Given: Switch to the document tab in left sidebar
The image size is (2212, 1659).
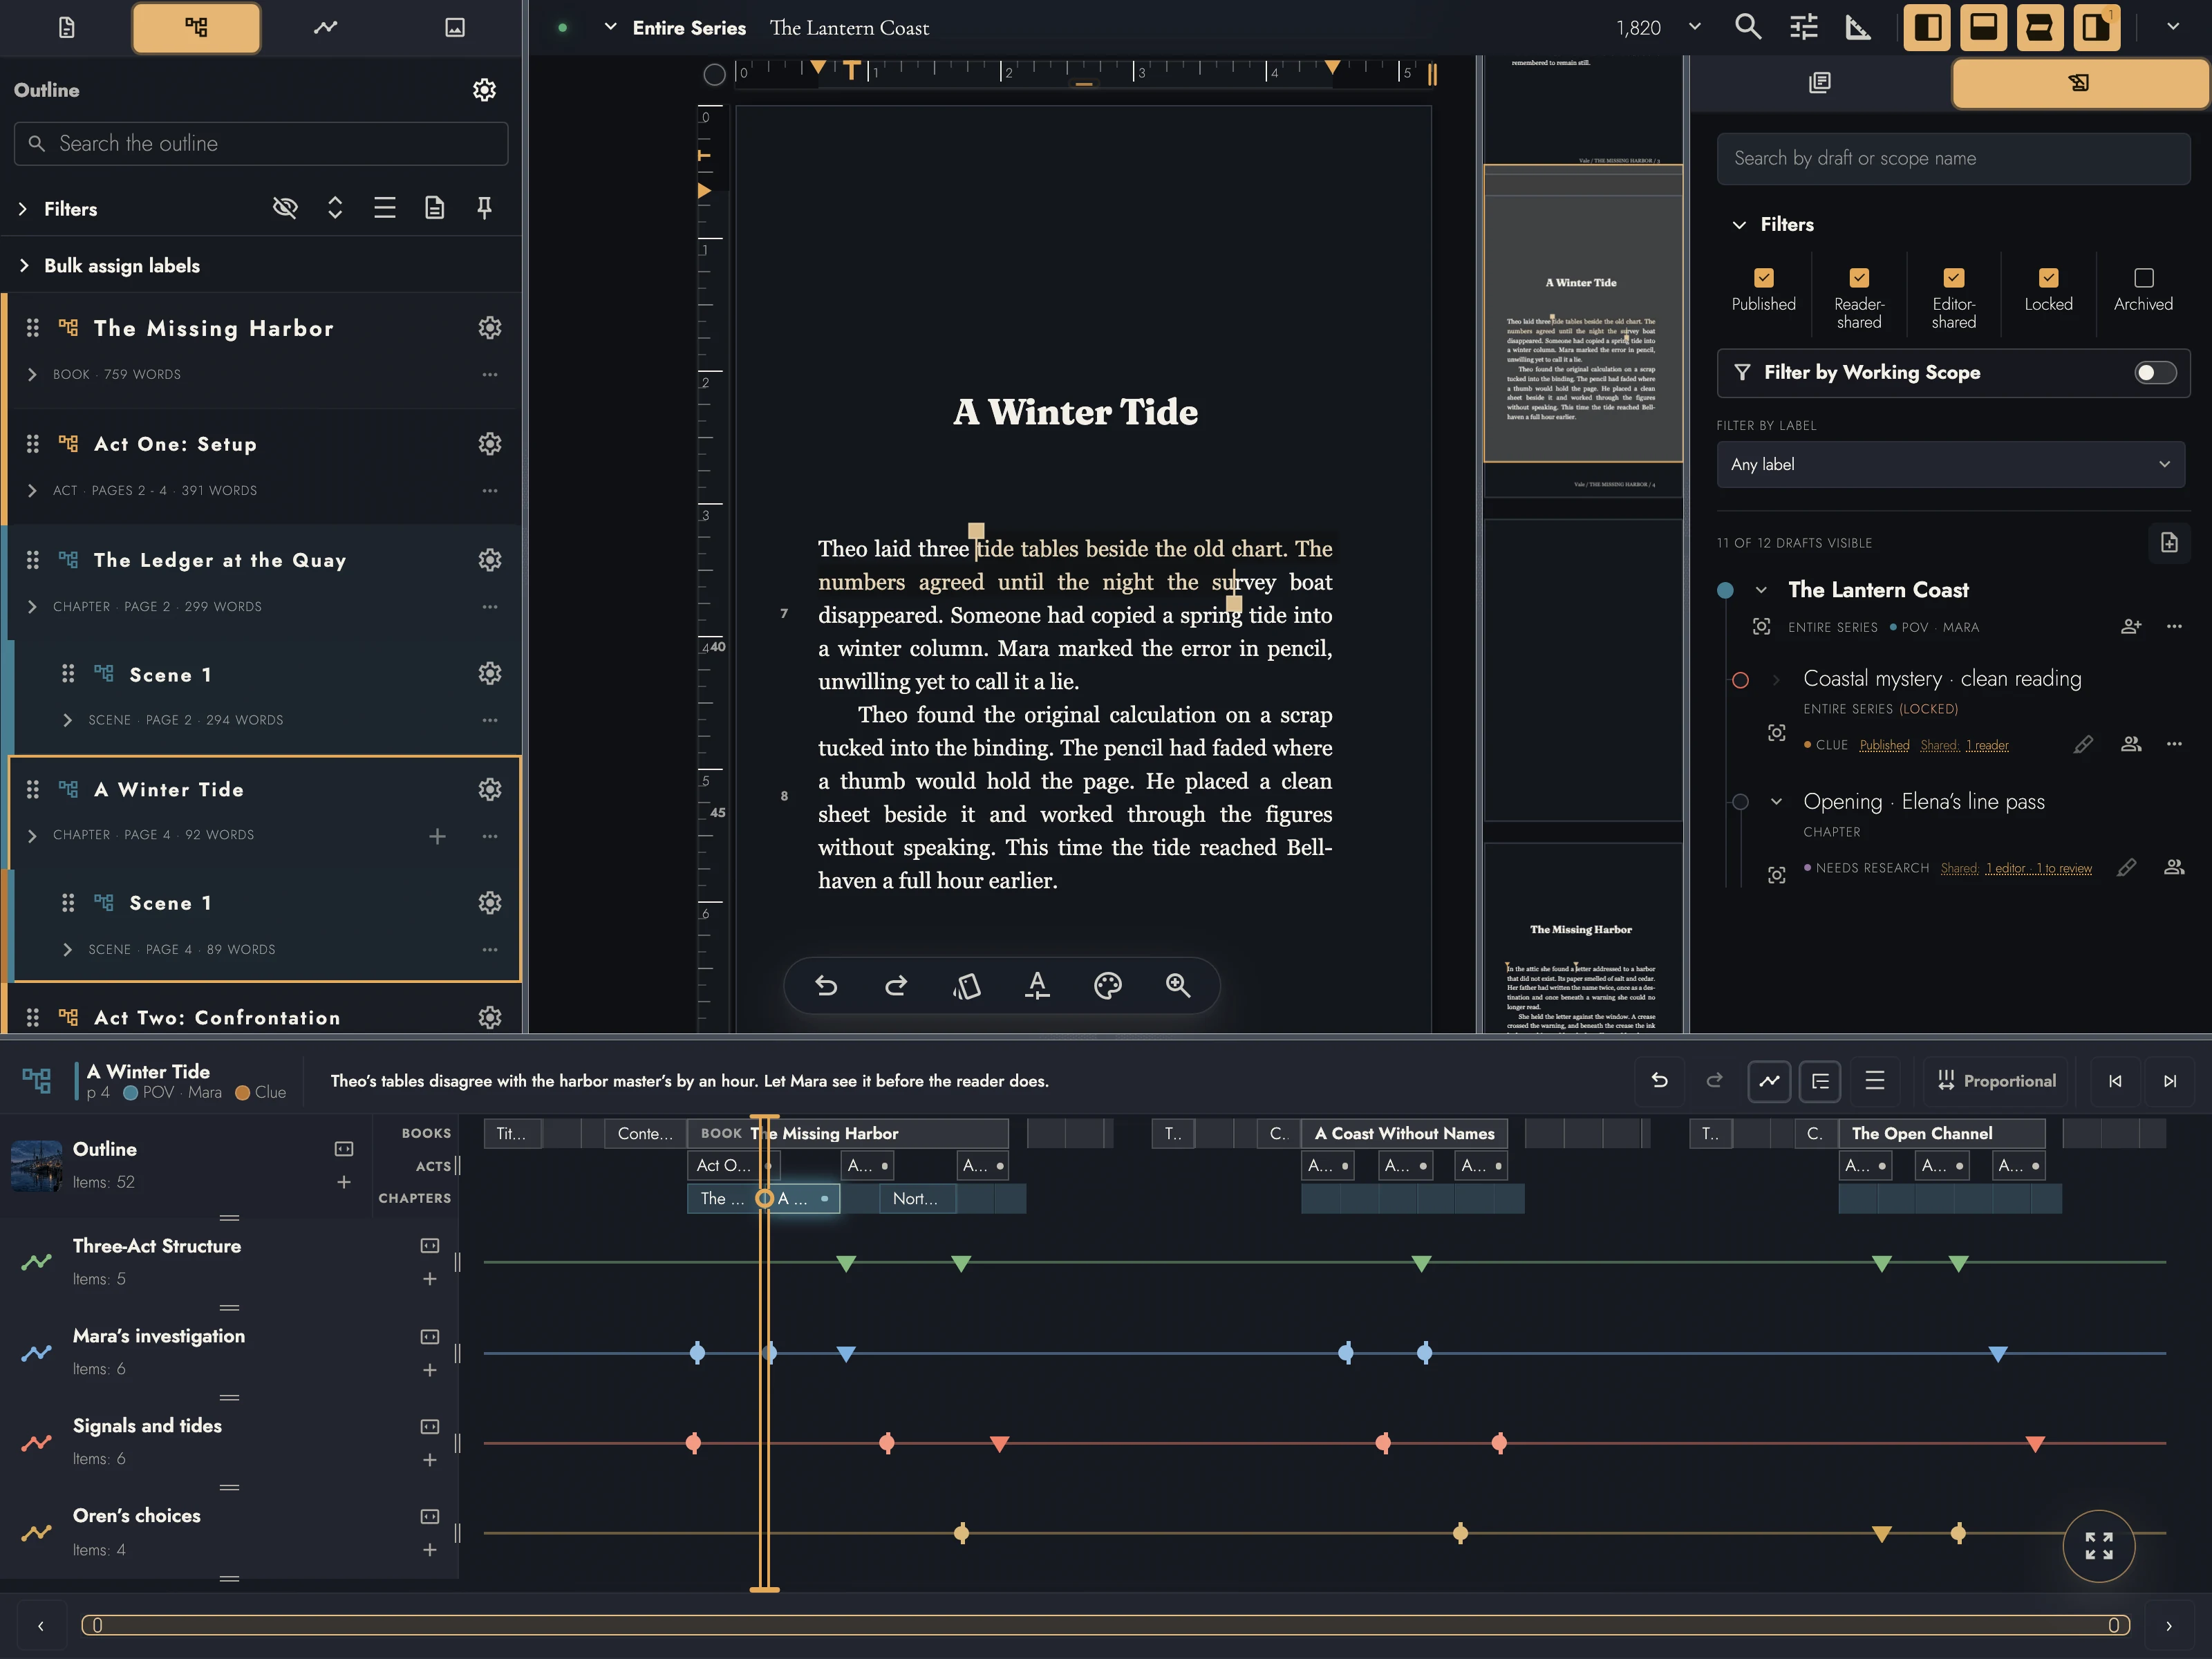Looking at the screenshot, I should (66, 27).
